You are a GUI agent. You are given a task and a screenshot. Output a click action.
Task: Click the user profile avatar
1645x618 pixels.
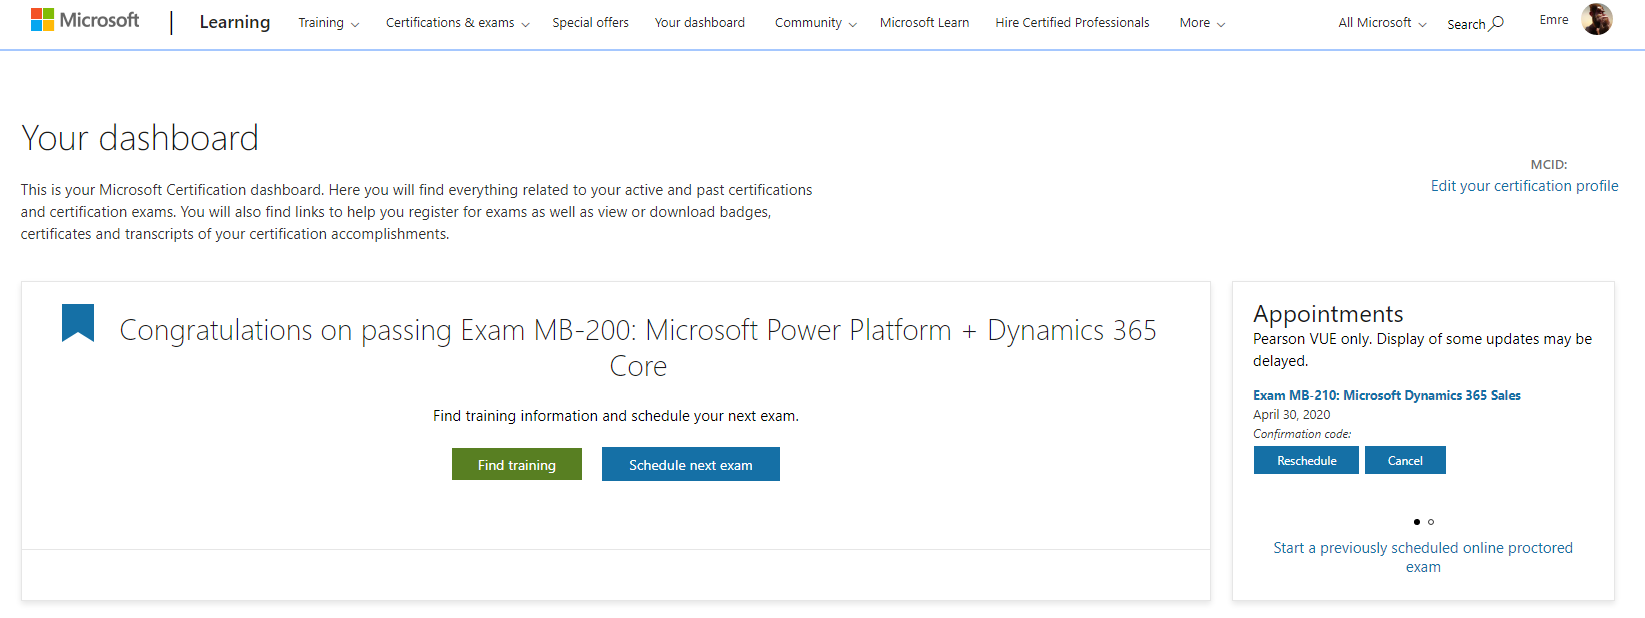[1596, 19]
